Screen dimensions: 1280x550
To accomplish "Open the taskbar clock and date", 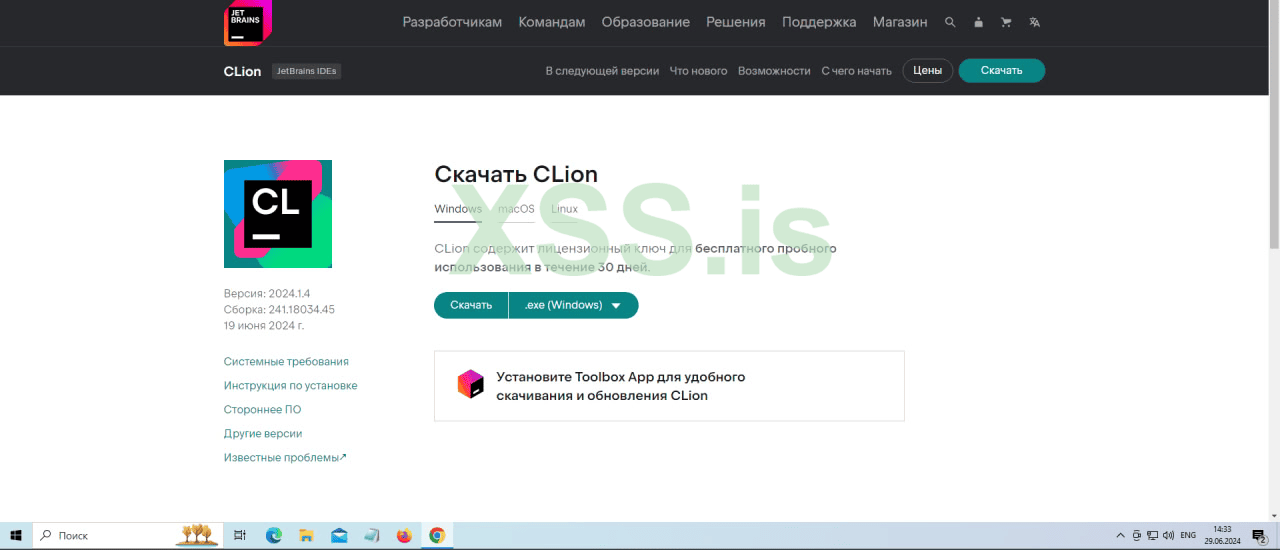I will tap(1222, 536).
